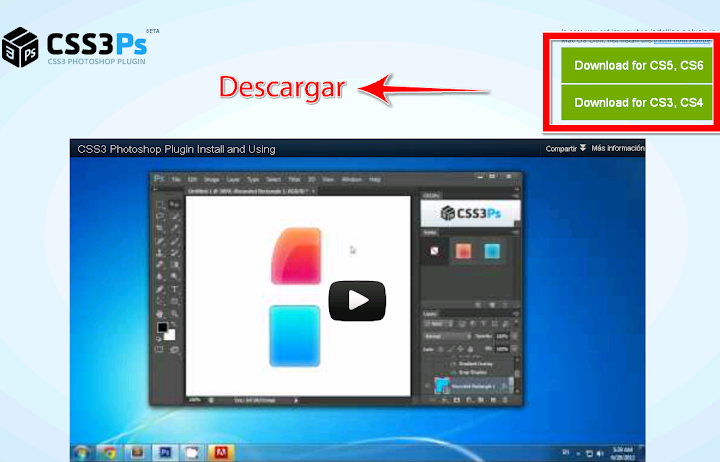Viewport: 720px width, 462px height.
Task: Click the red Adobe icon in the video's taskbar
Action: tap(221, 453)
